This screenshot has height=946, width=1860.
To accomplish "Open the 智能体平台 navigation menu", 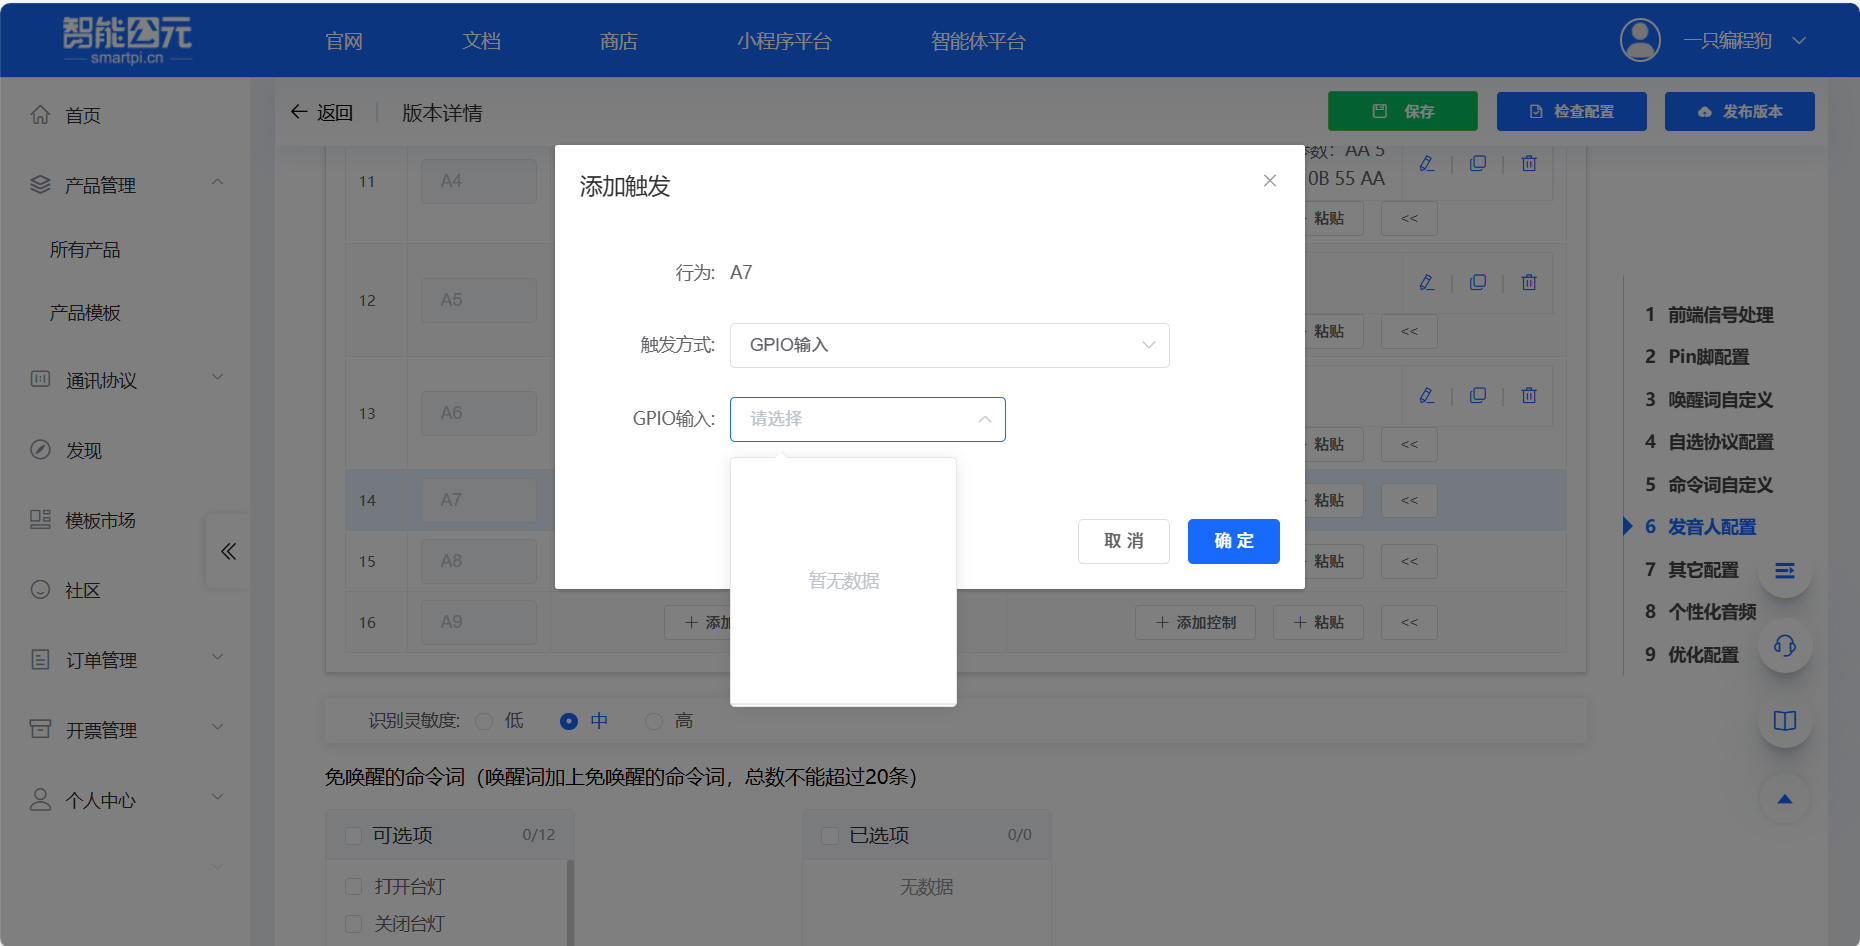I will pos(978,41).
